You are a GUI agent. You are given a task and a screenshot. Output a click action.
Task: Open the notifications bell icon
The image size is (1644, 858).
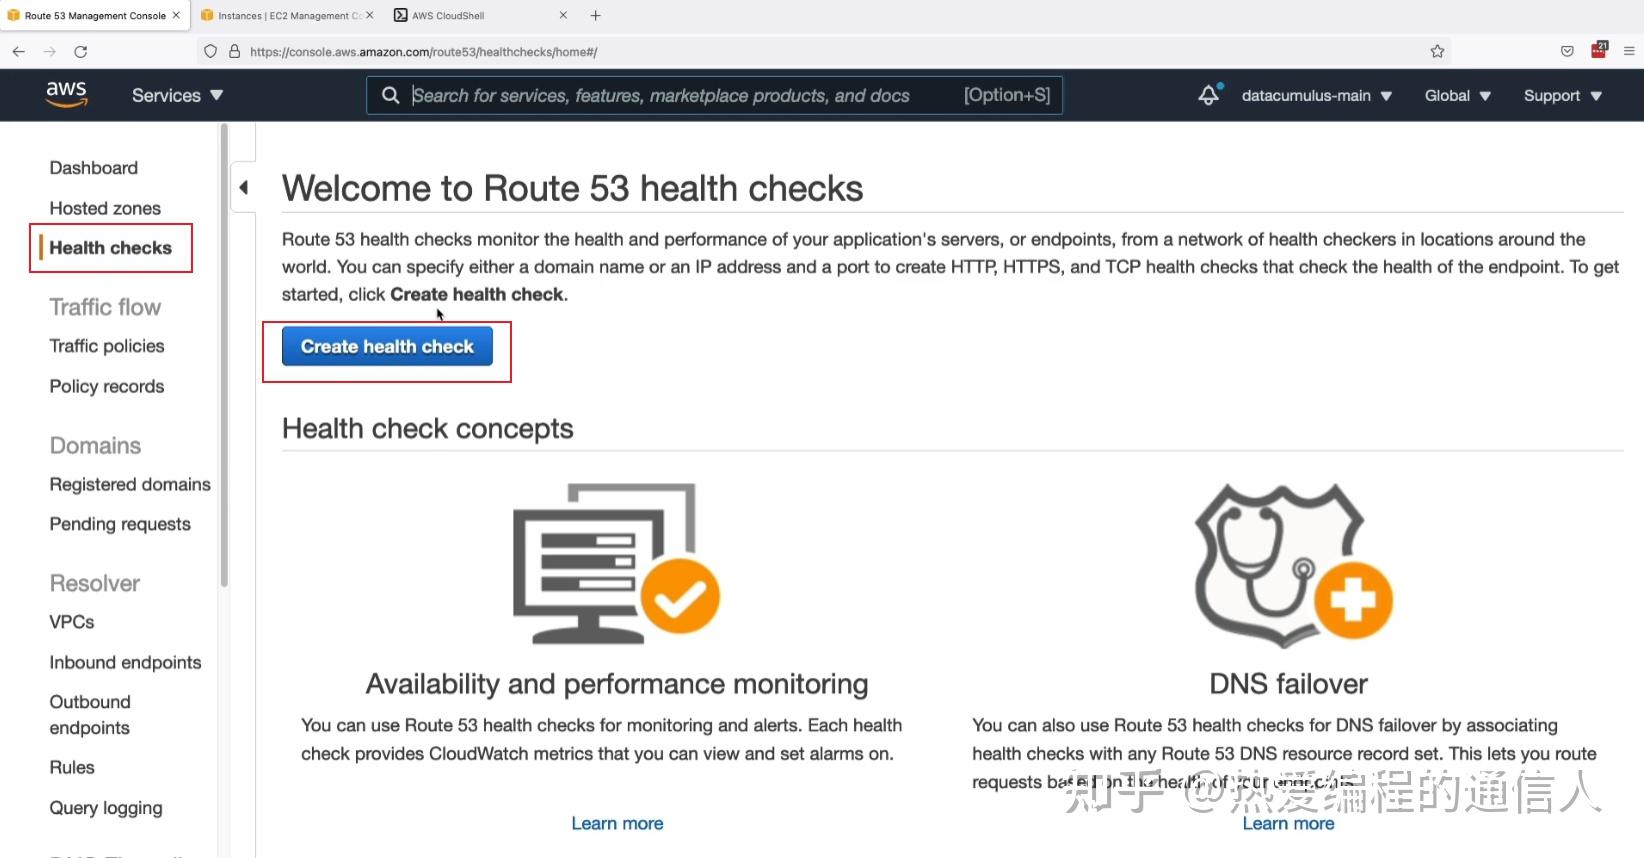coord(1209,95)
